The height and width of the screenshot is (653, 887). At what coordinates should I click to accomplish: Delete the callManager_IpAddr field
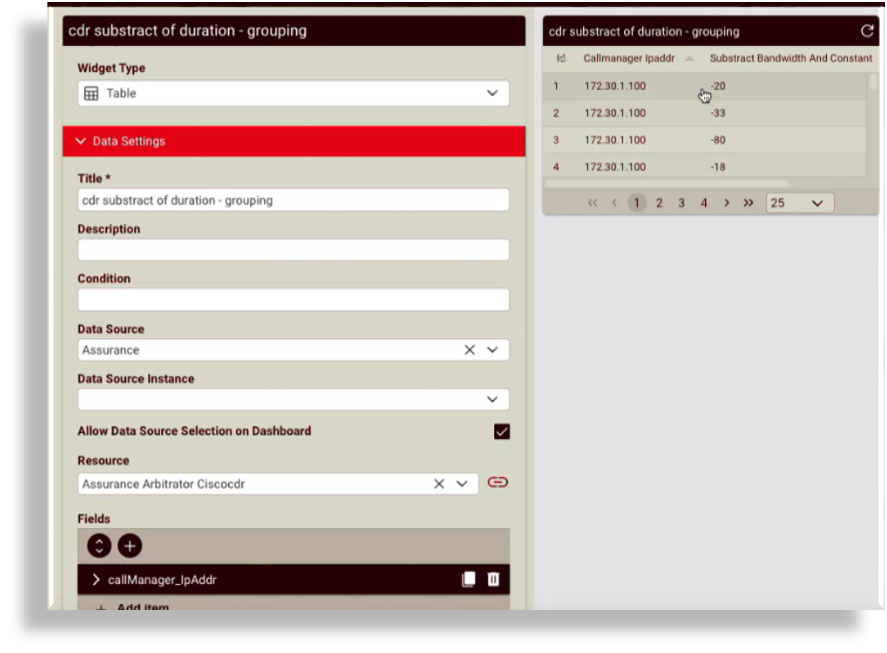click(x=493, y=580)
